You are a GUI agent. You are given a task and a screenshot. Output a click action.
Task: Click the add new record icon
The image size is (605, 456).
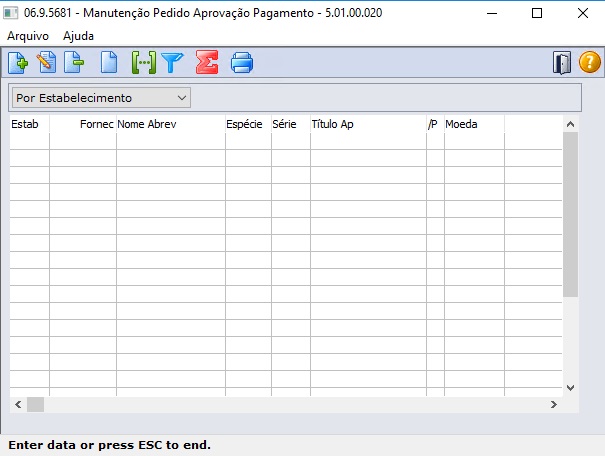[18, 62]
